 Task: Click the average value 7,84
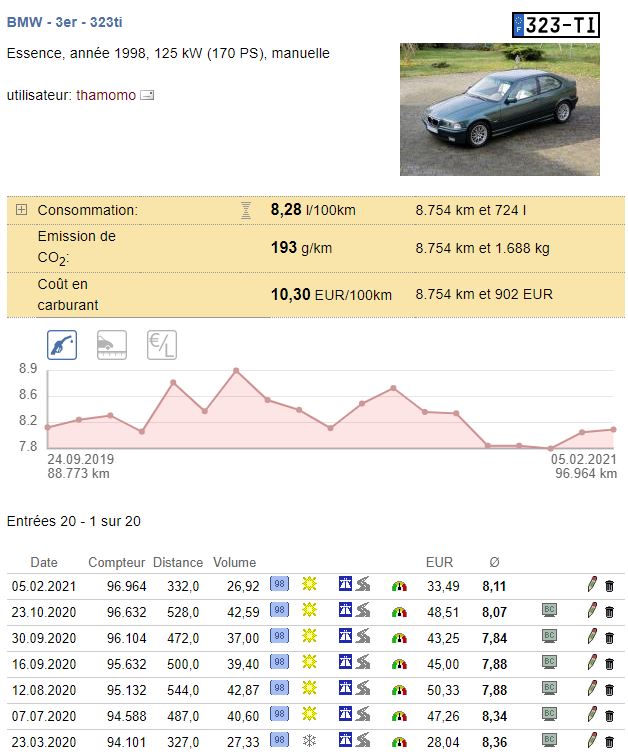[x=494, y=638]
